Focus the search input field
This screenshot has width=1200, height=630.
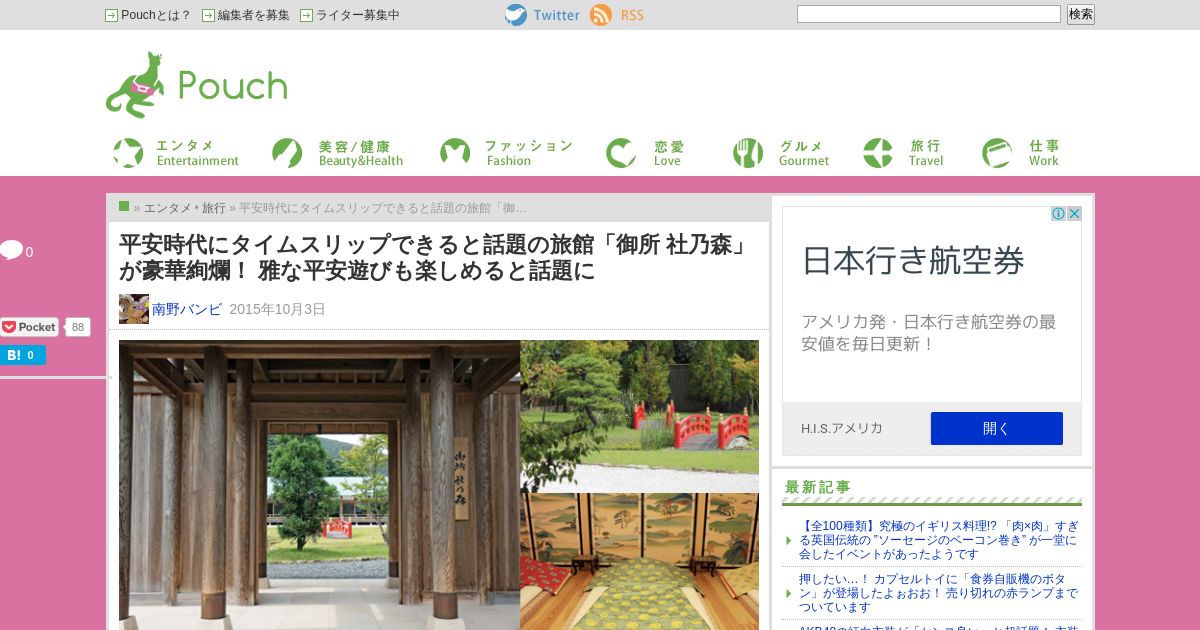click(929, 14)
